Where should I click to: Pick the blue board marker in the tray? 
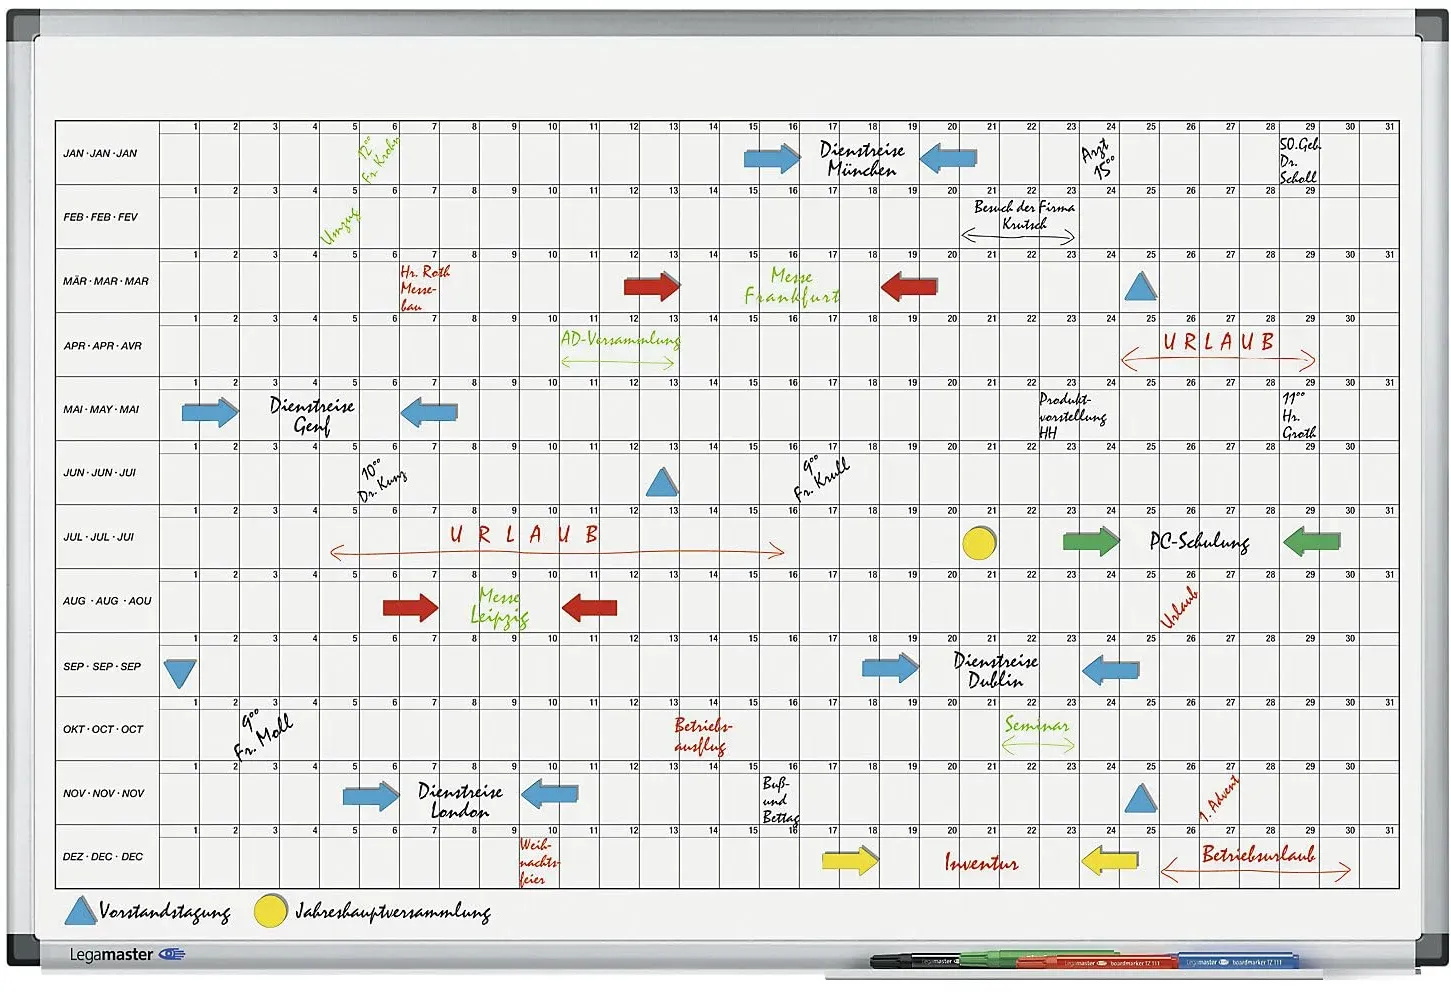tap(1238, 961)
